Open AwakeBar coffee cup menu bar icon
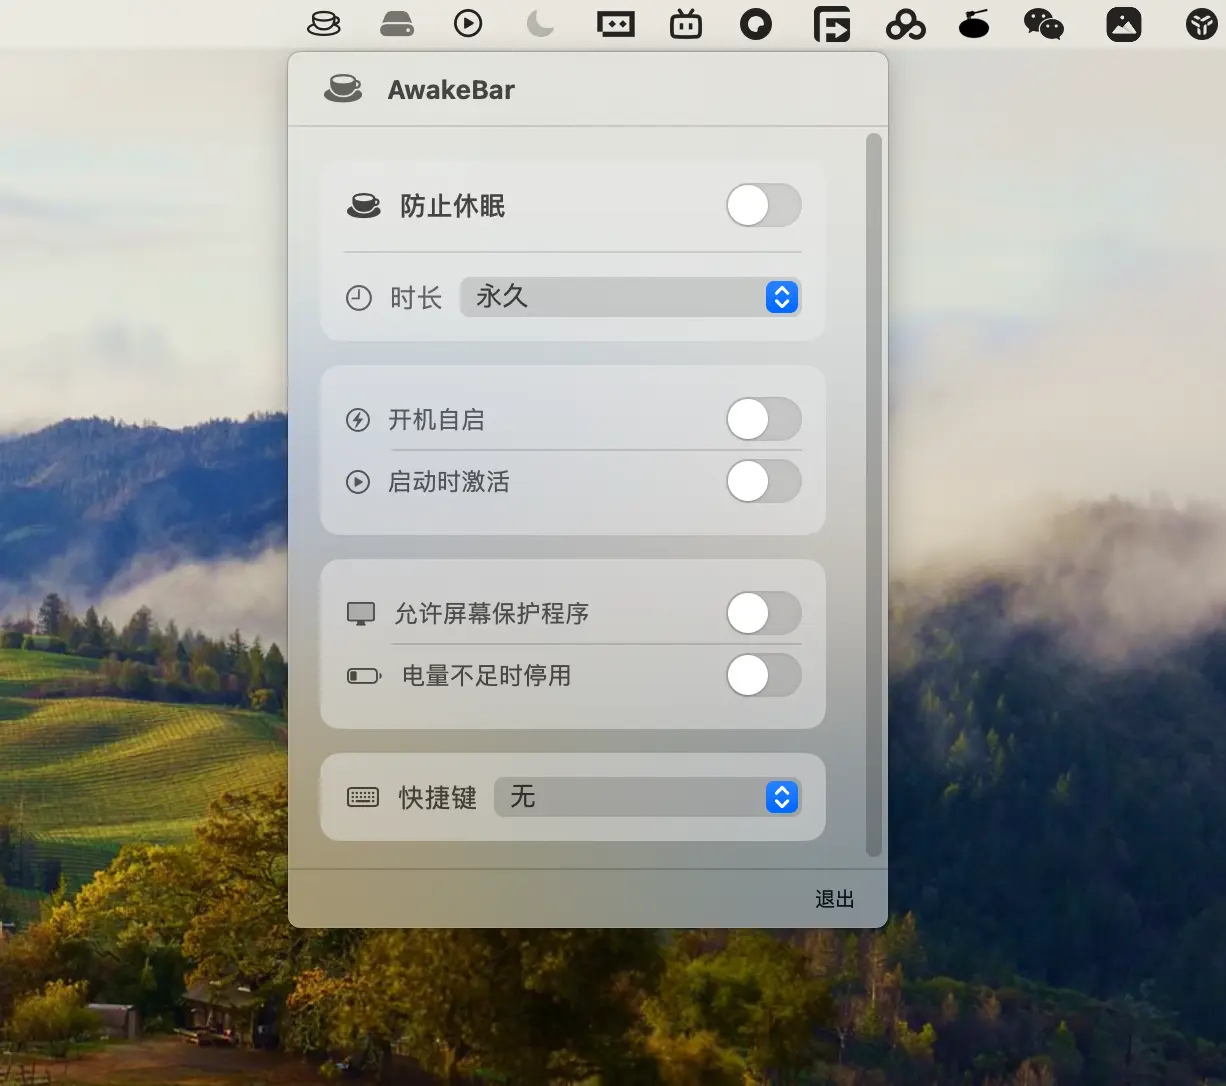1226x1086 pixels. 324,23
